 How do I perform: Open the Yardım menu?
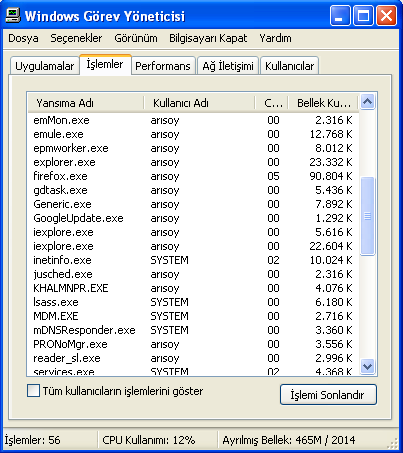pos(275,38)
